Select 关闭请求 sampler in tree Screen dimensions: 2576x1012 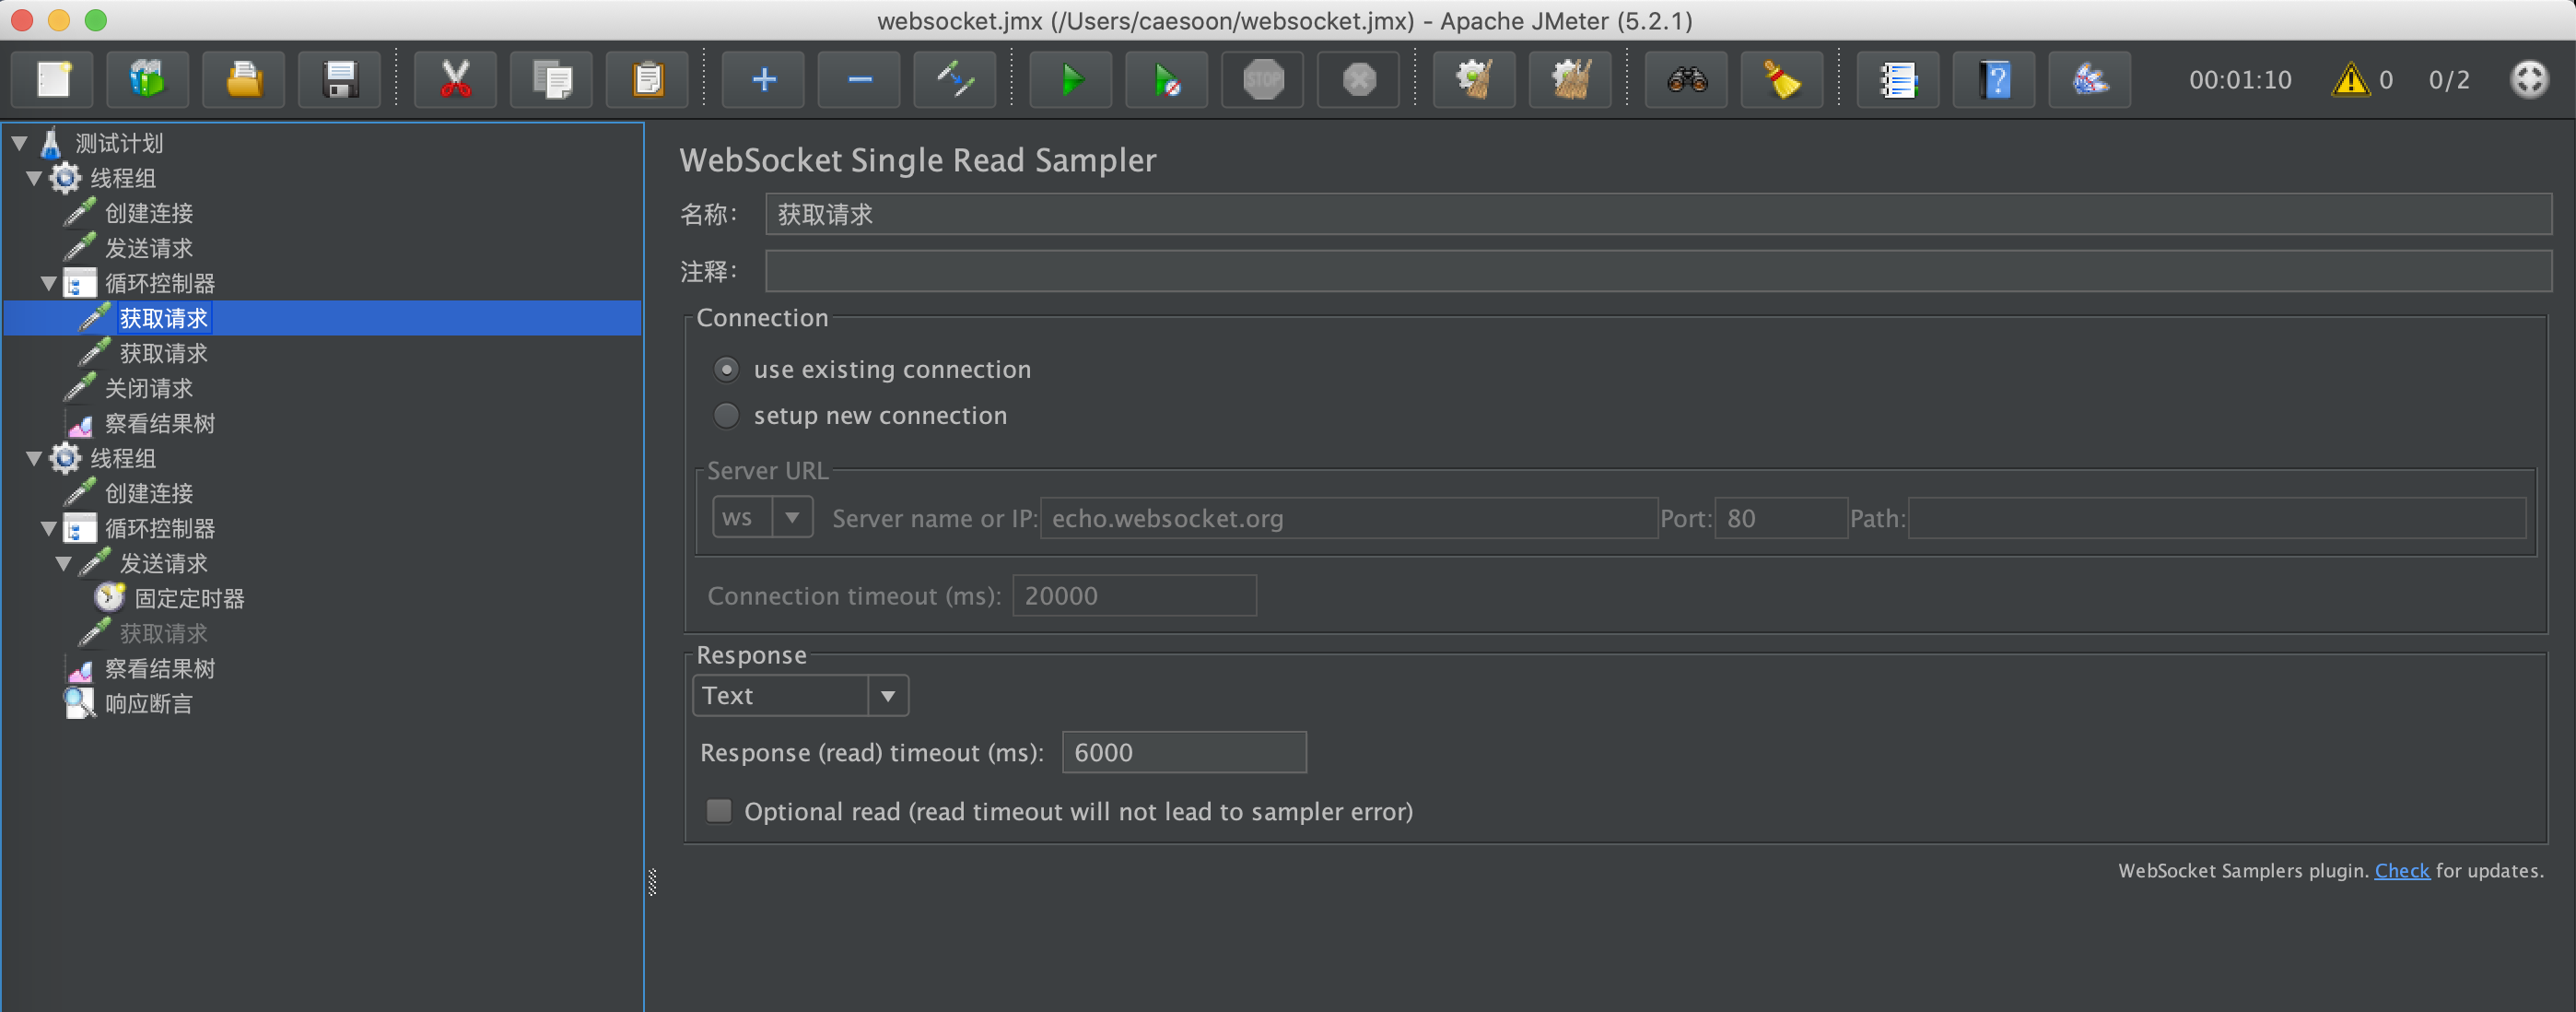click(x=148, y=389)
